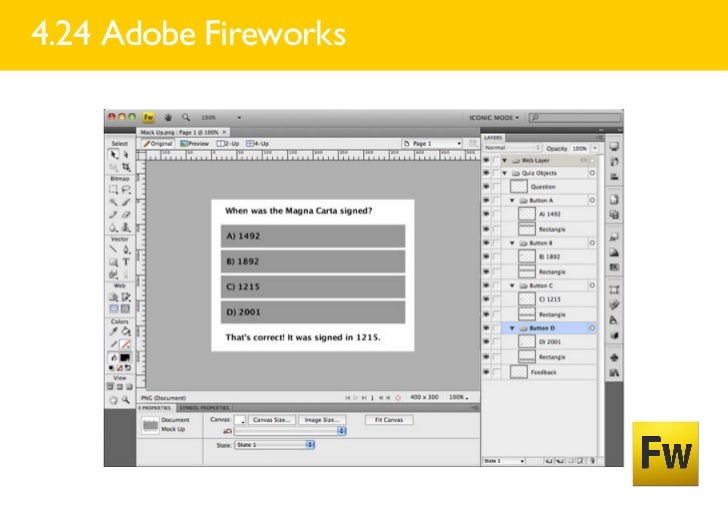The image size is (728, 515).
Task: Pick the Zoom tool in the View section
Action: click(x=126, y=400)
